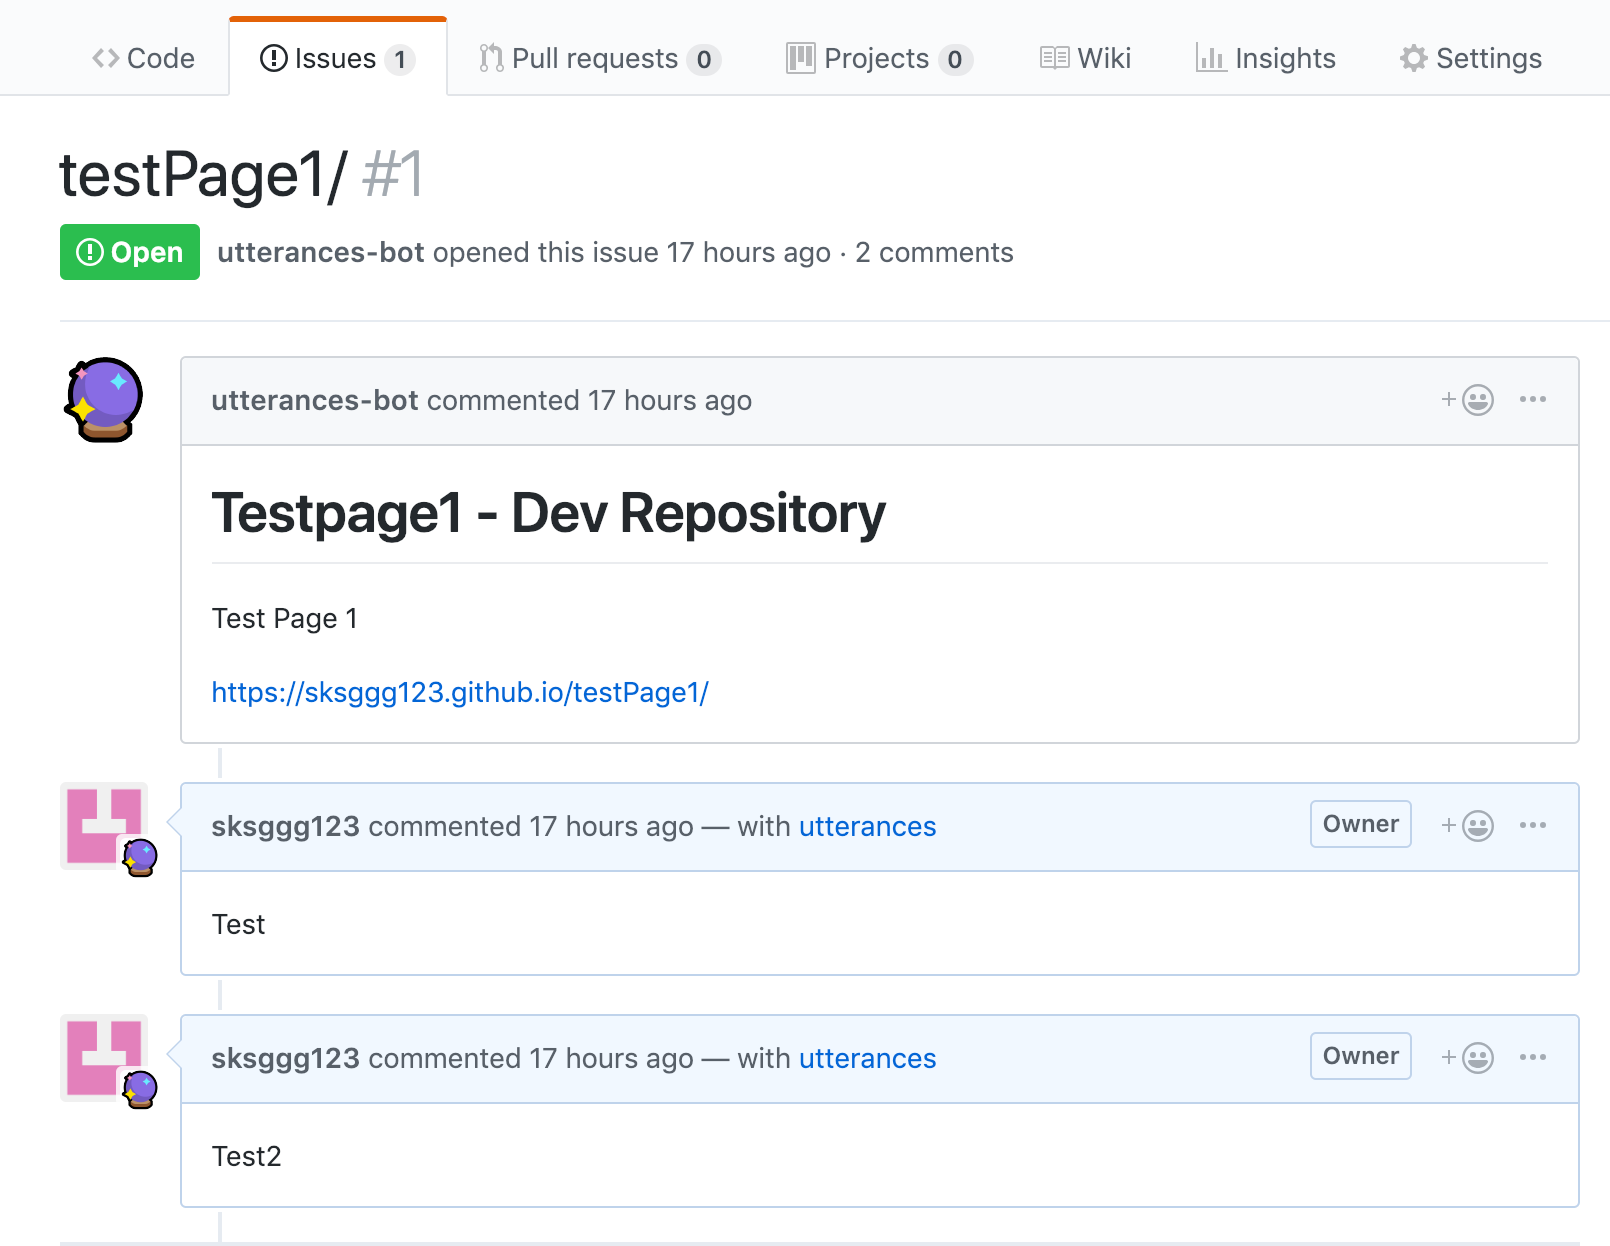Open the Wiki tab
This screenshot has height=1246, width=1610.
pos(1085,58)
